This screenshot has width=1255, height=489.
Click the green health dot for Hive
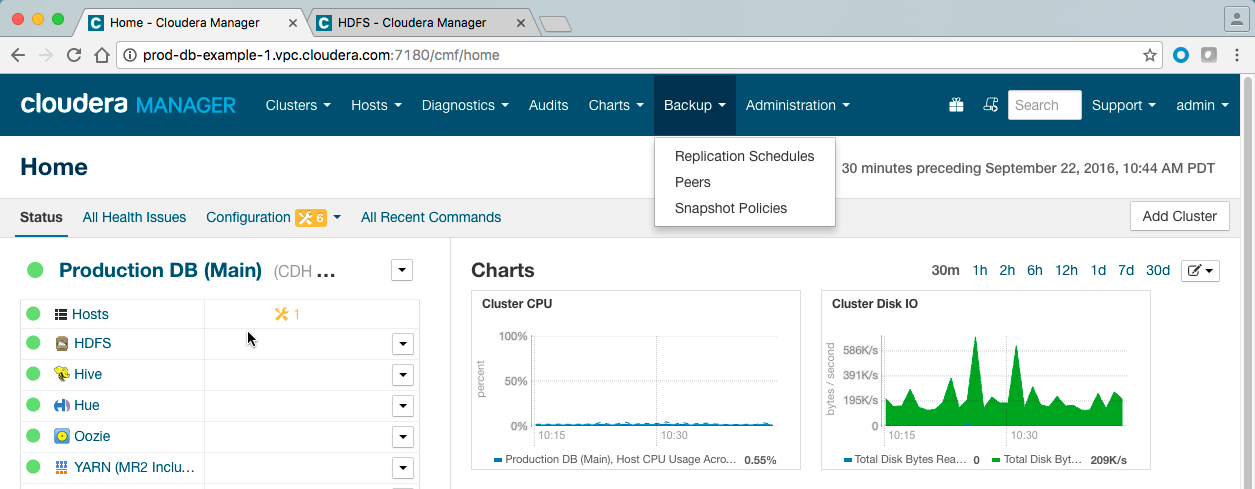point(33,374)
